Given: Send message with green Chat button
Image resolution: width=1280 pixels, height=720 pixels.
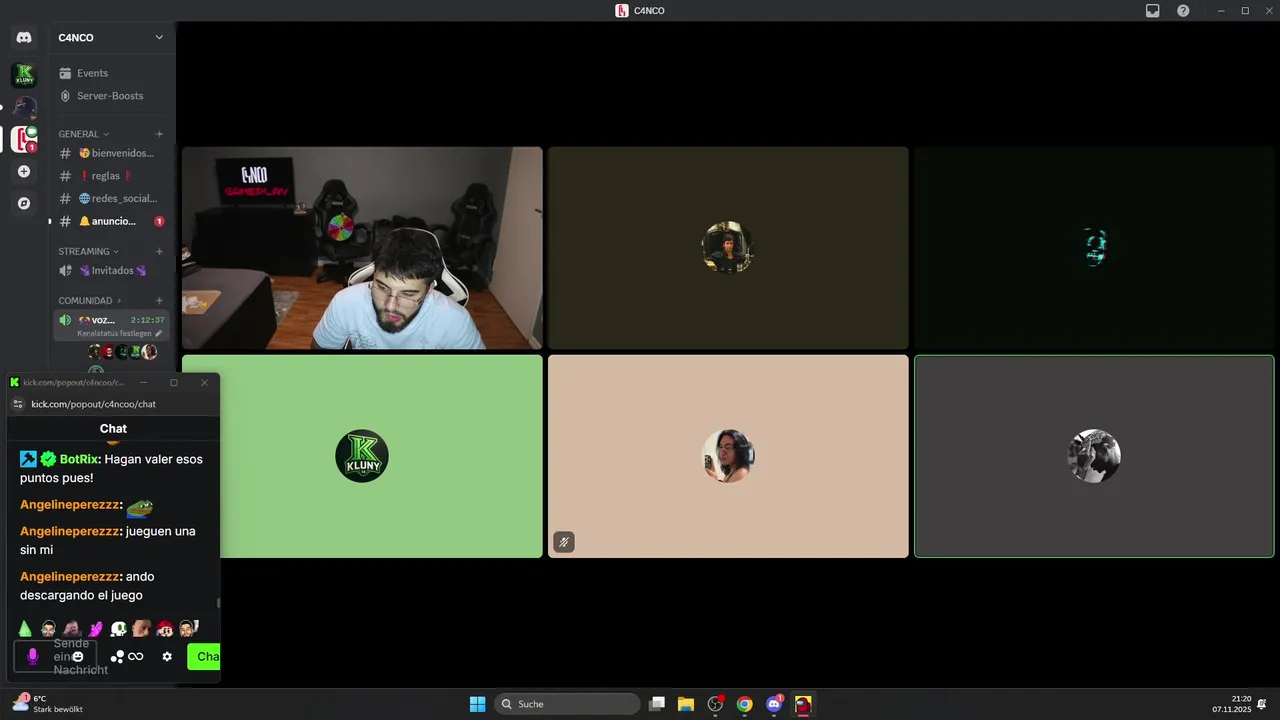Looking at the screenshot, I should click(x=204, y=656).
